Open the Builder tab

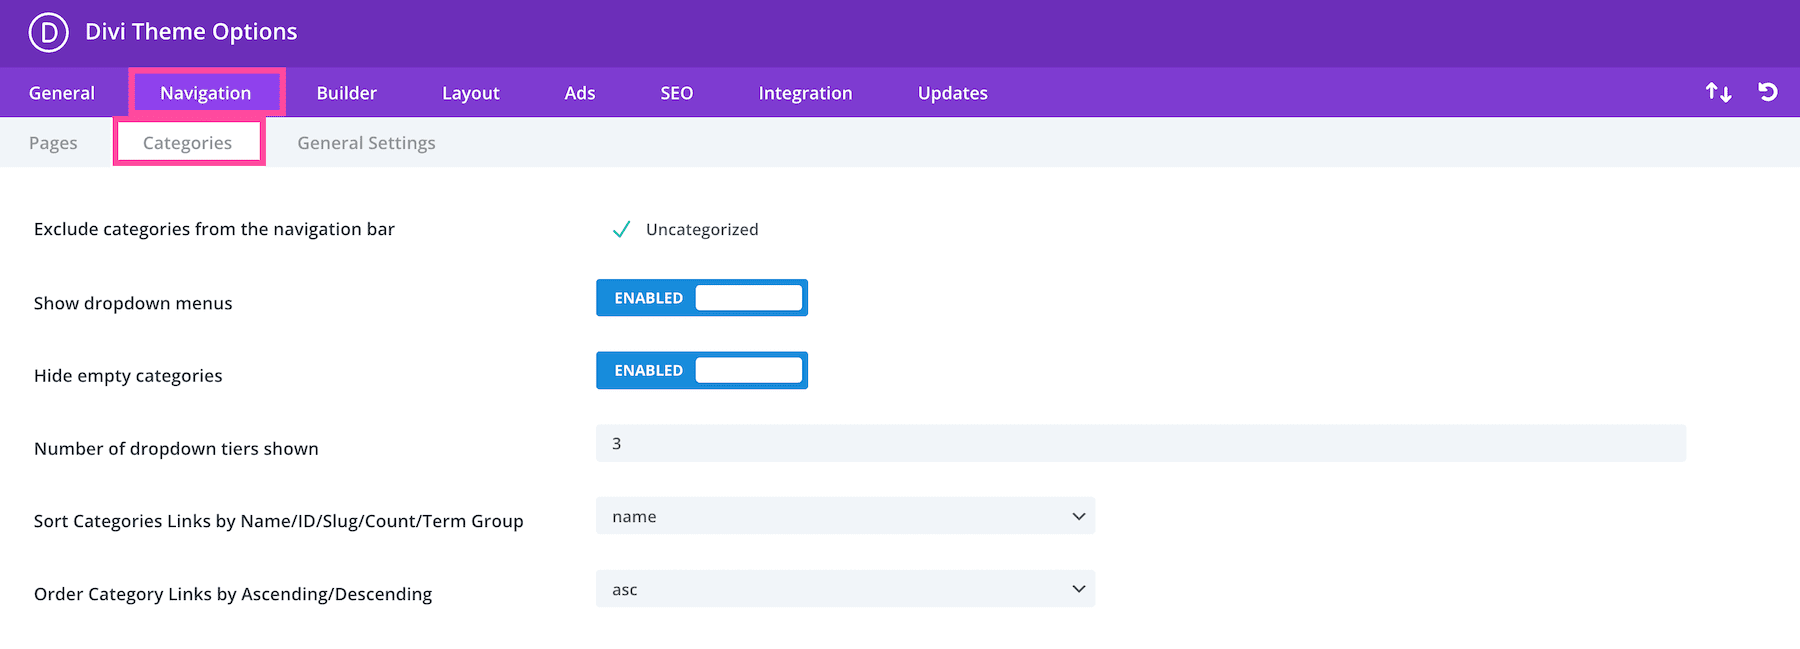[346, 93]
